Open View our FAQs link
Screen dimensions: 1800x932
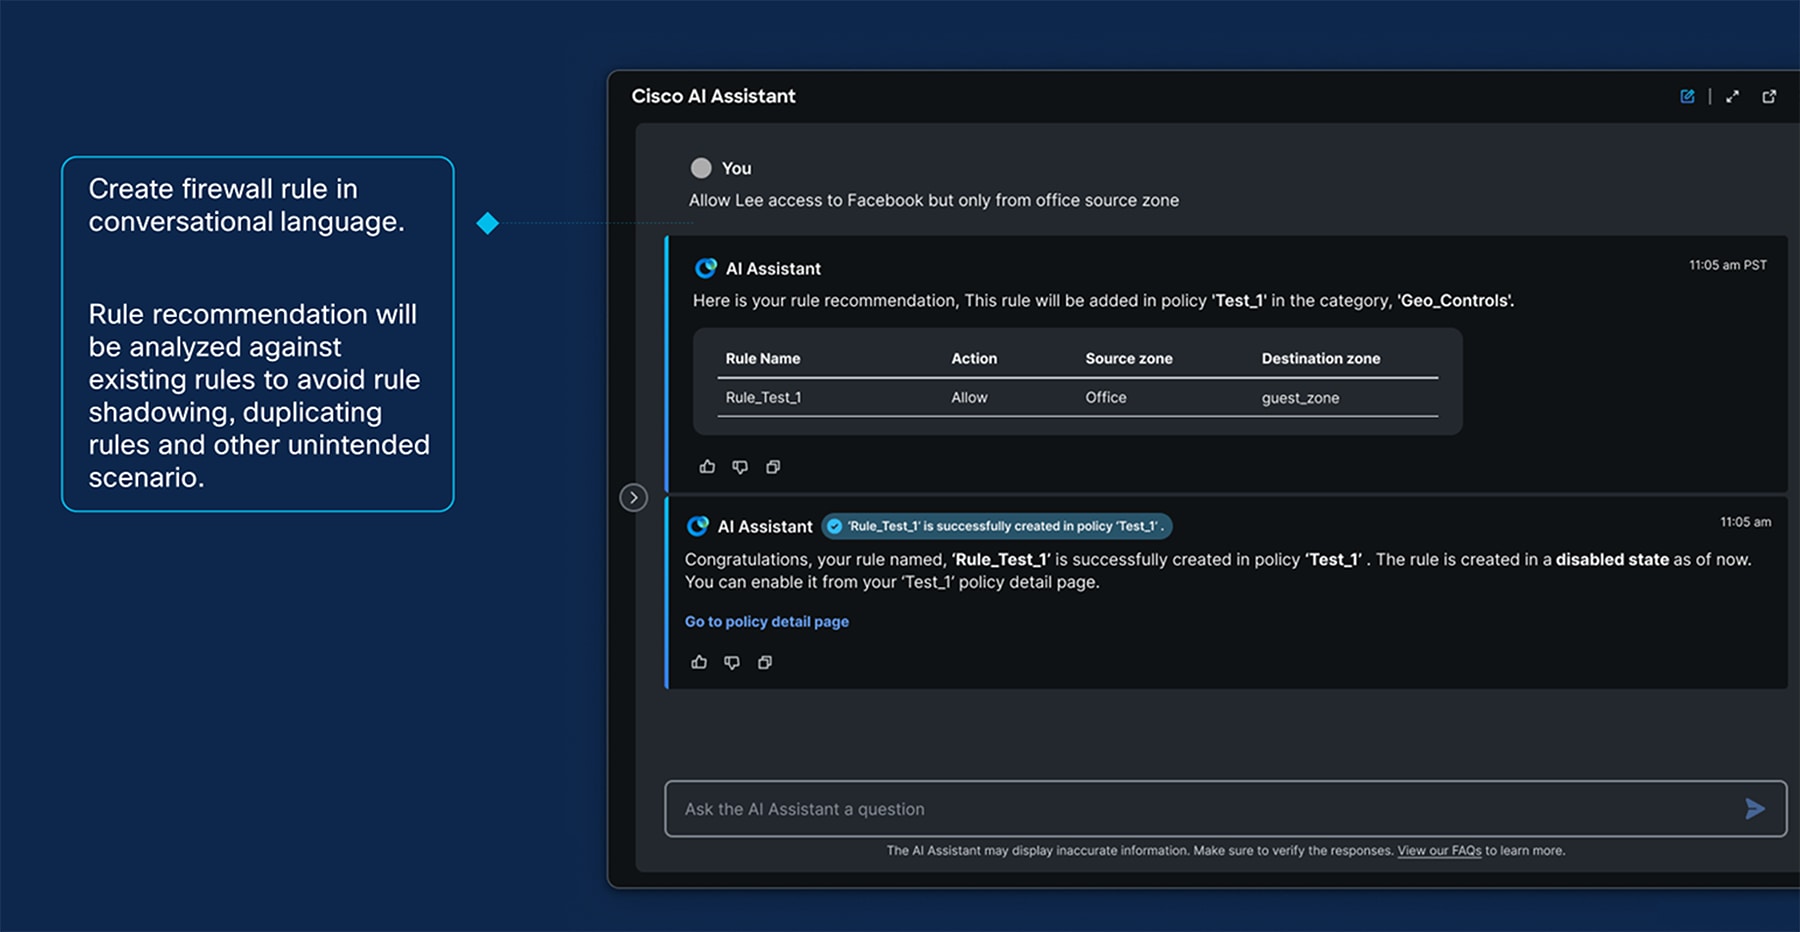[x=1439, y=850]
